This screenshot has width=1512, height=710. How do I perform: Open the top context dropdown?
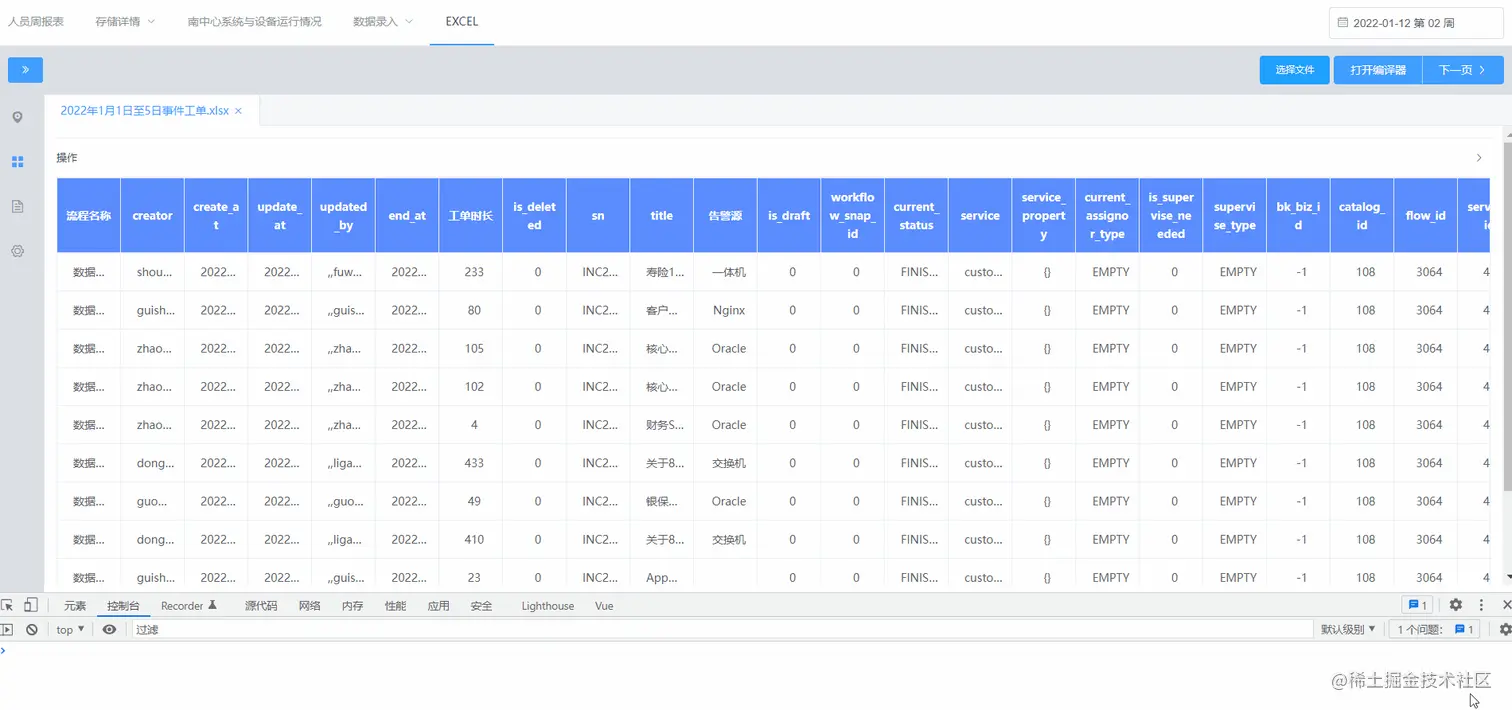pyautogui.click(x=70, y=629)
